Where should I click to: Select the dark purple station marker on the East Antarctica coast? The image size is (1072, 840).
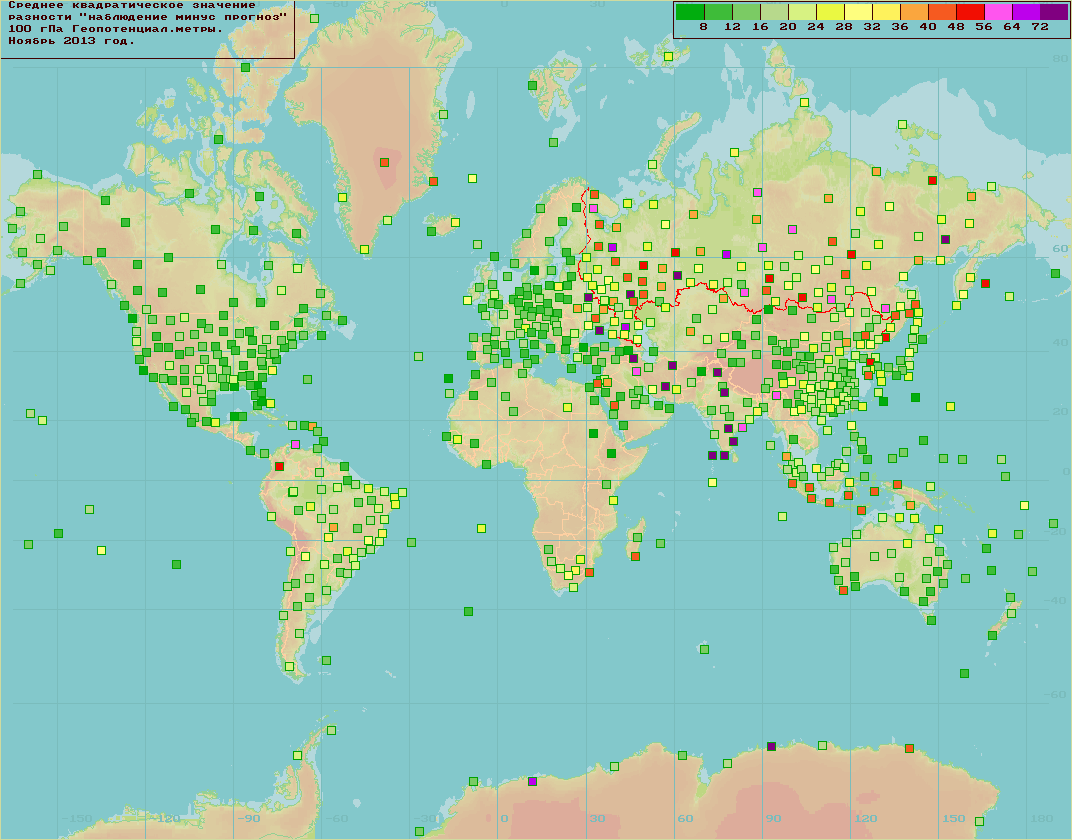771,746
